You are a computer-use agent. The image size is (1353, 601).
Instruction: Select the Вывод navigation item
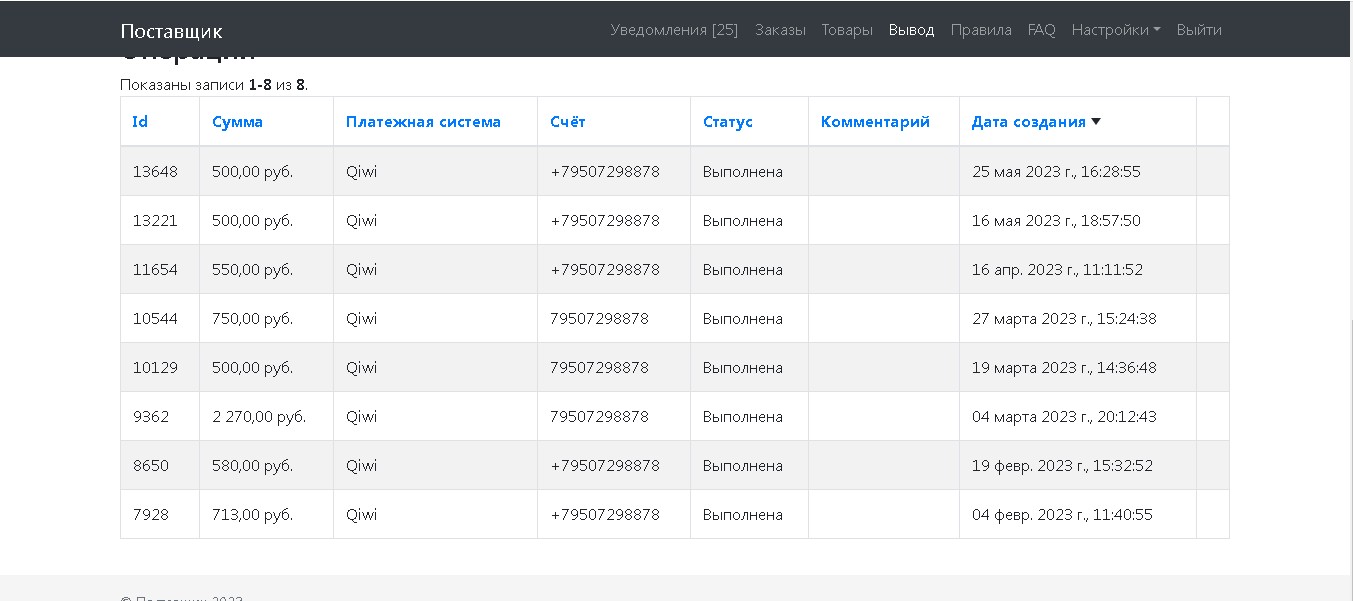pos(911,30)
